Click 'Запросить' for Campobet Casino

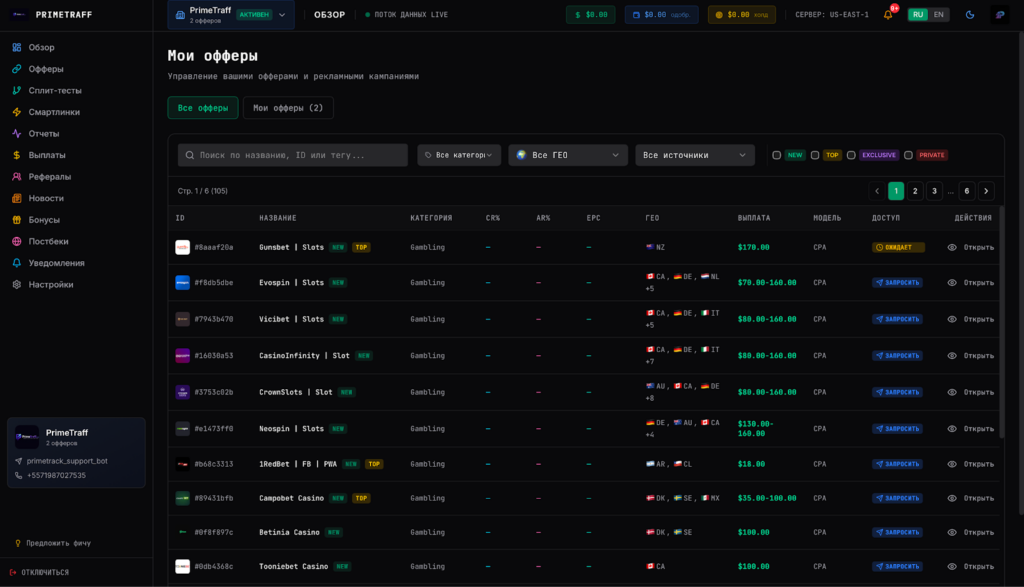point(897,498)
